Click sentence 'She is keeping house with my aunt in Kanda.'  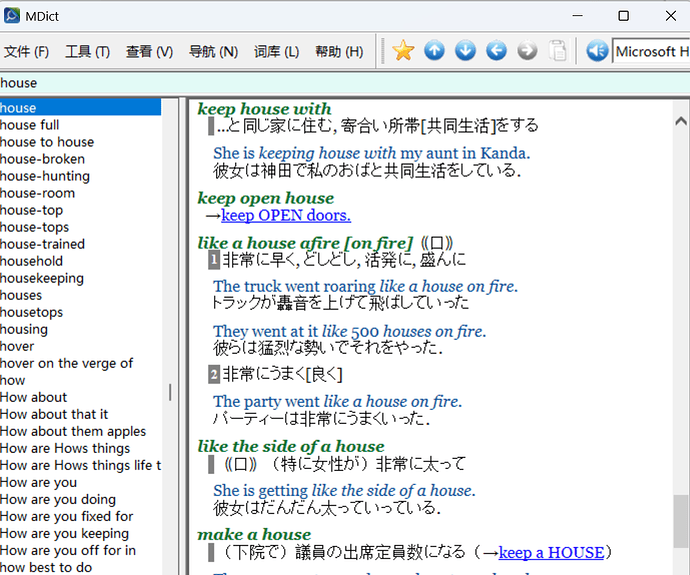coord(372,153)
